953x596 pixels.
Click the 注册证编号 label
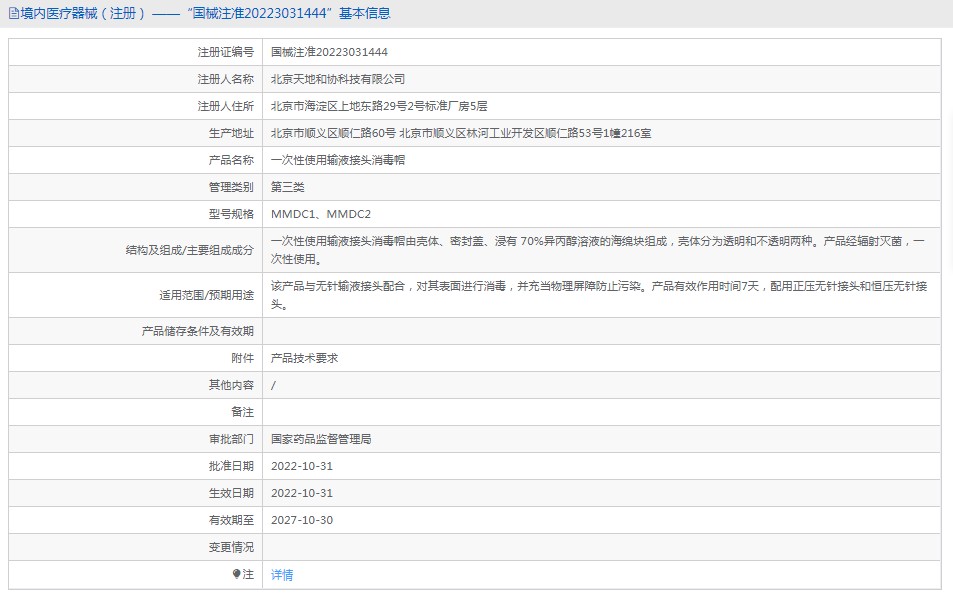[225, 52]
